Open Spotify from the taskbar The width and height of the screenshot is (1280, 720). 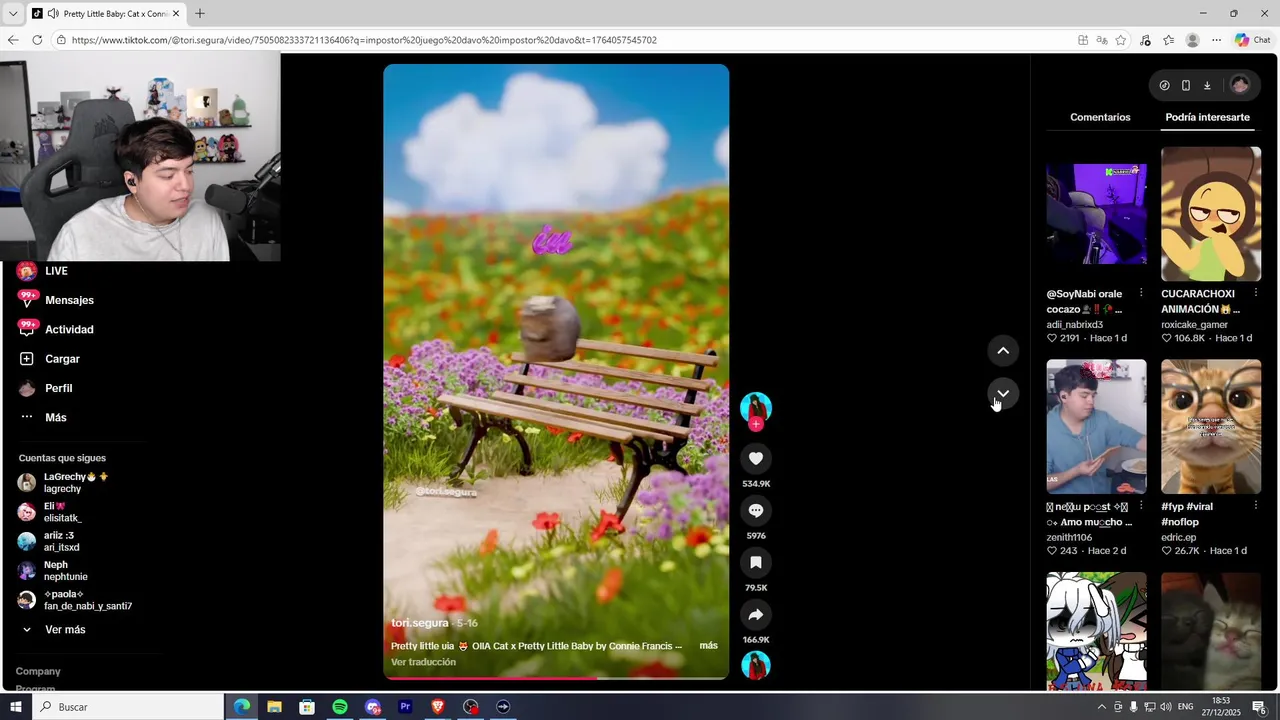340,707
